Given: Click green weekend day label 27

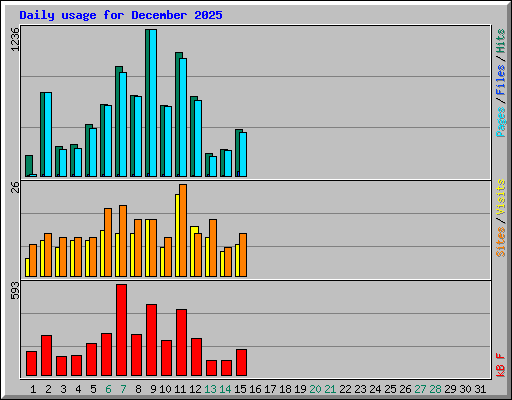Looking at the screenshot, I should (420, 389).
